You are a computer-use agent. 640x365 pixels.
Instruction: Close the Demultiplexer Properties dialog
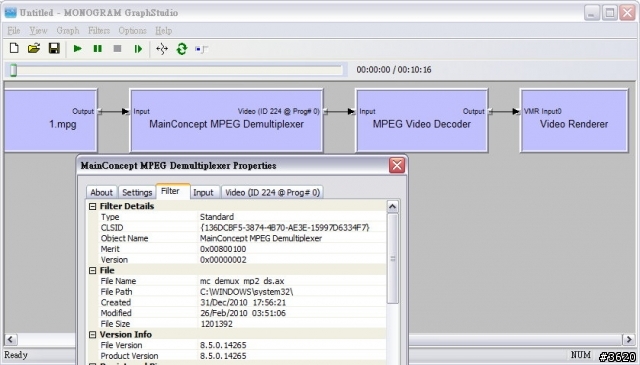[x=397, y=165]
